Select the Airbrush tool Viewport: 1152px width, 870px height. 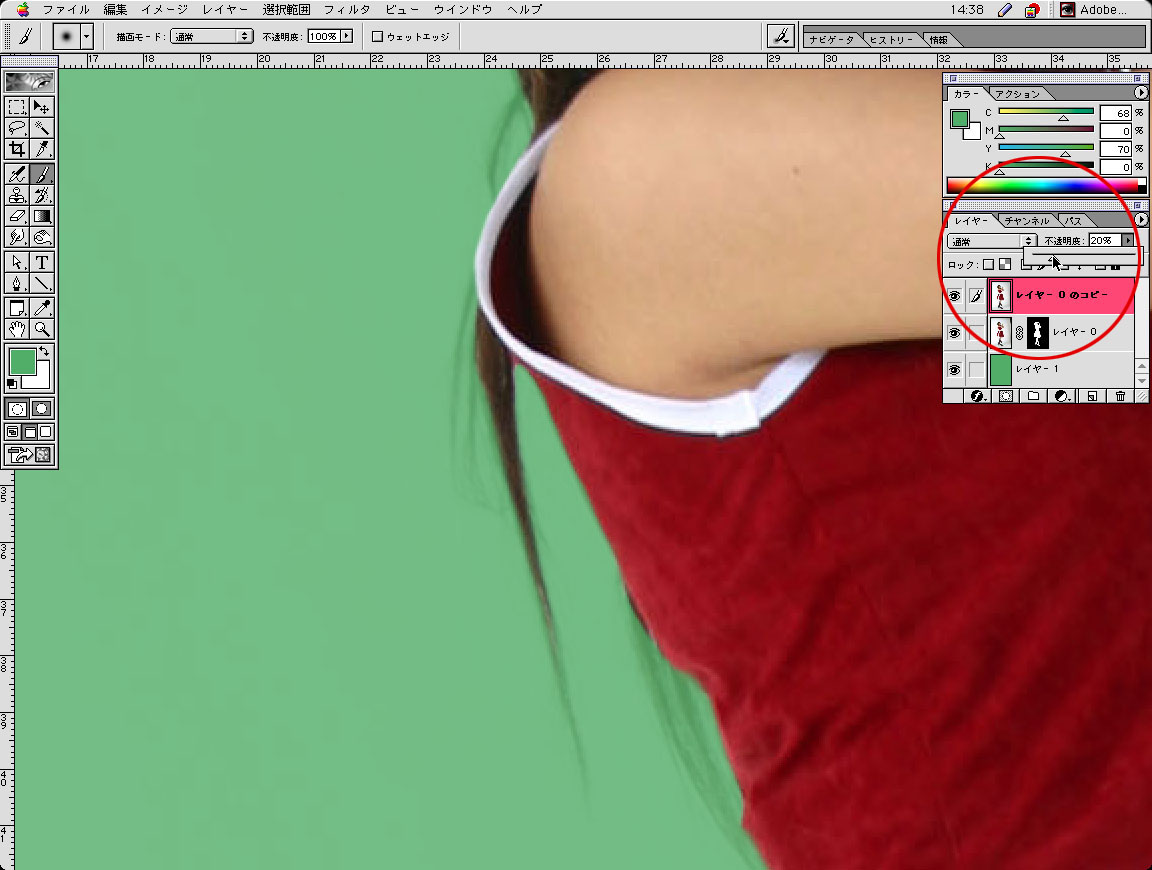click(x=17, y=174)
